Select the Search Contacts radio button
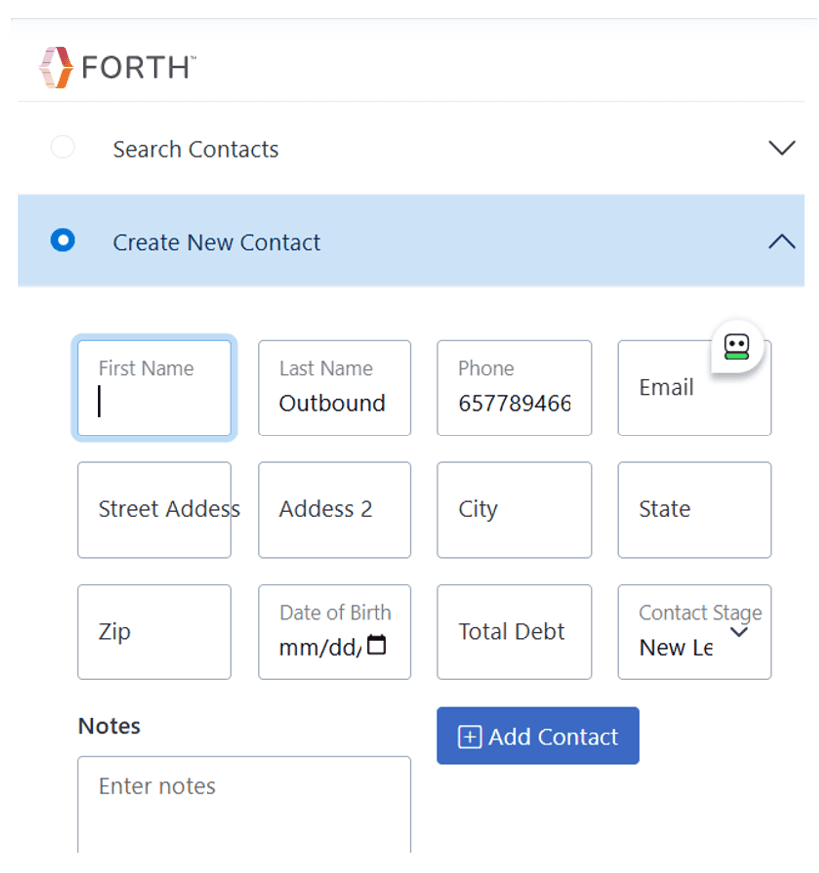This screenshot has width=819, height=873. [63, 148]
